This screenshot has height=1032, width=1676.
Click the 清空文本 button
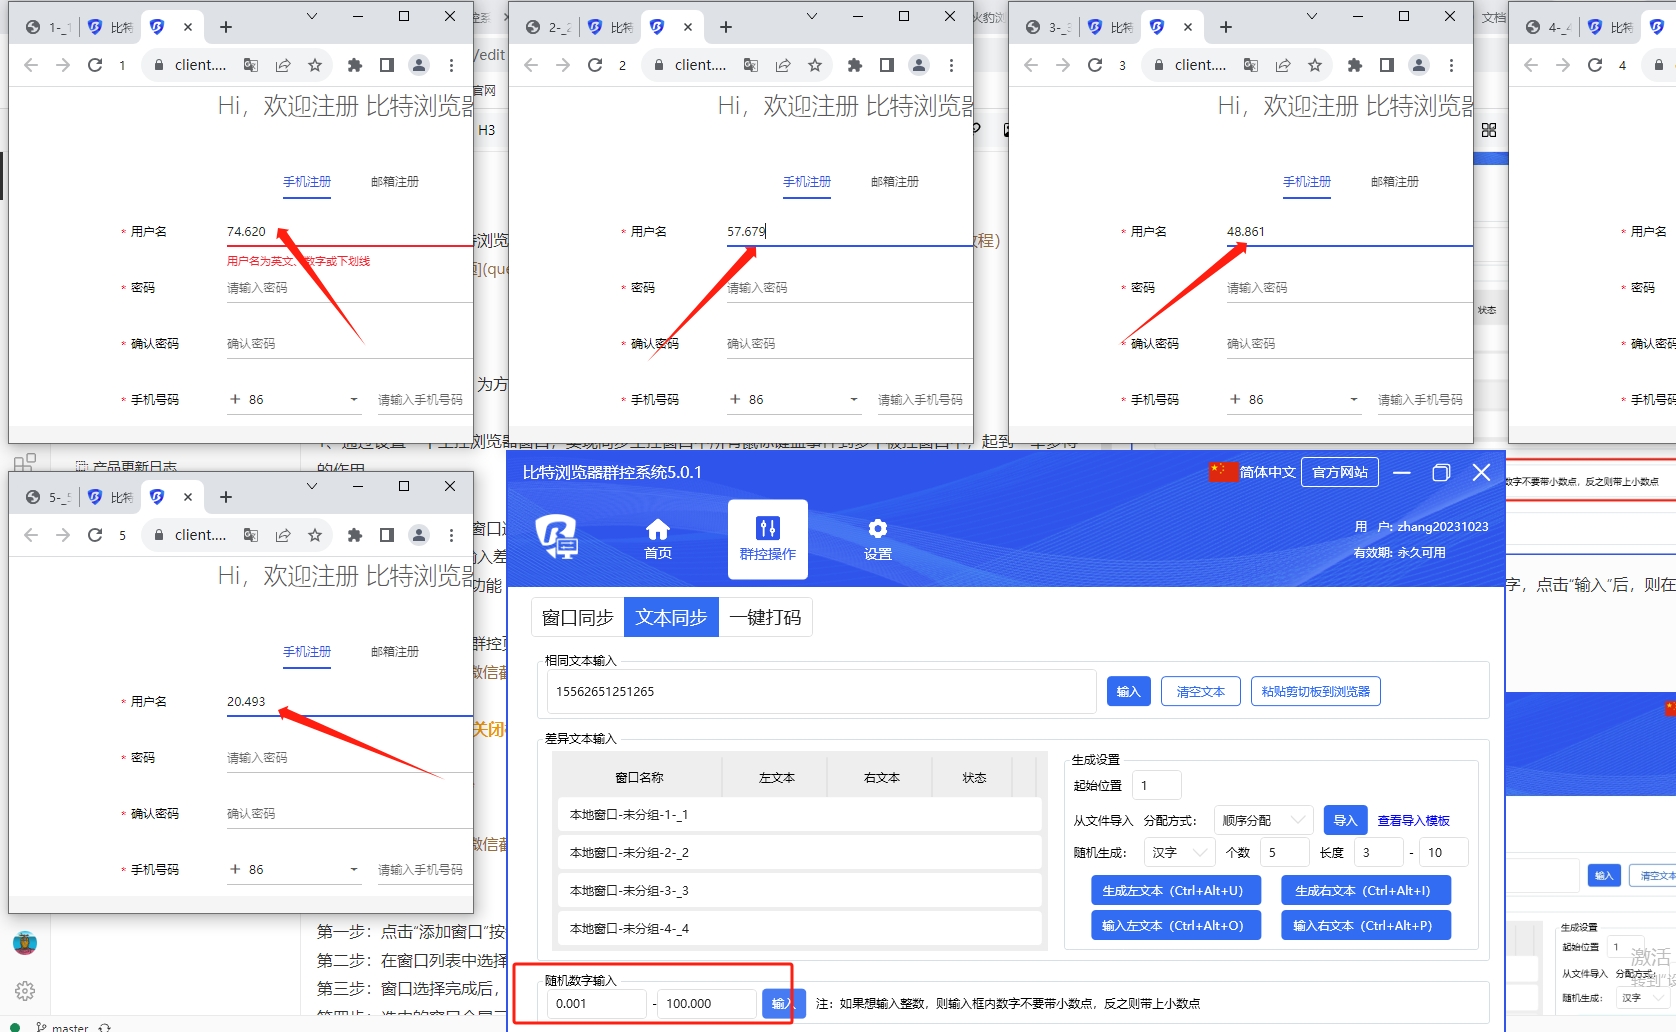(1201, 691)
